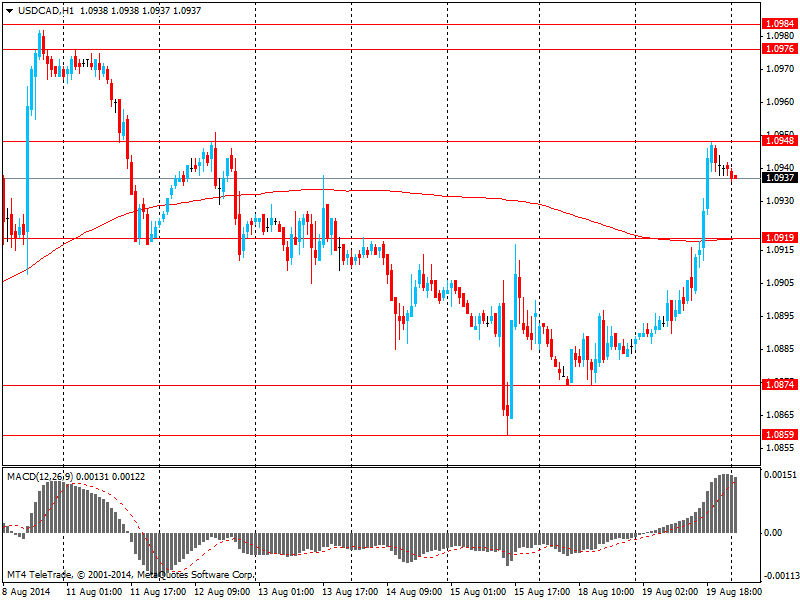Select the 18 Aug 10:00 time label
Viewport: 800px width, 600px height.
click(606, 591)
